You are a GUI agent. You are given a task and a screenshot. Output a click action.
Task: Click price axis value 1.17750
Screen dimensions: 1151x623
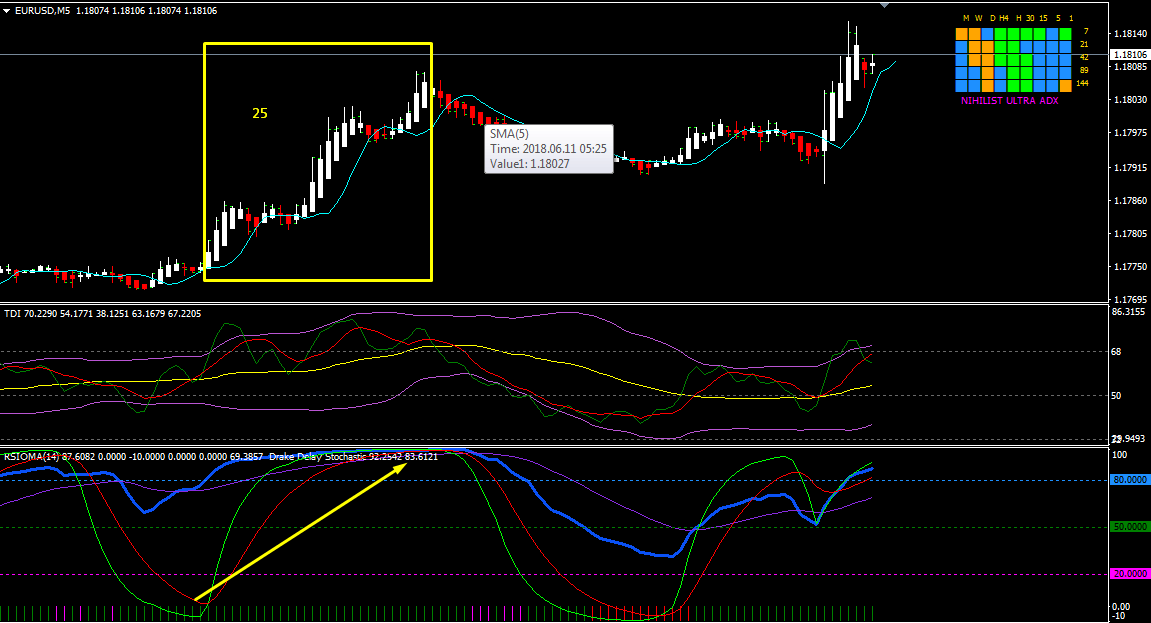click(1130, 267)
